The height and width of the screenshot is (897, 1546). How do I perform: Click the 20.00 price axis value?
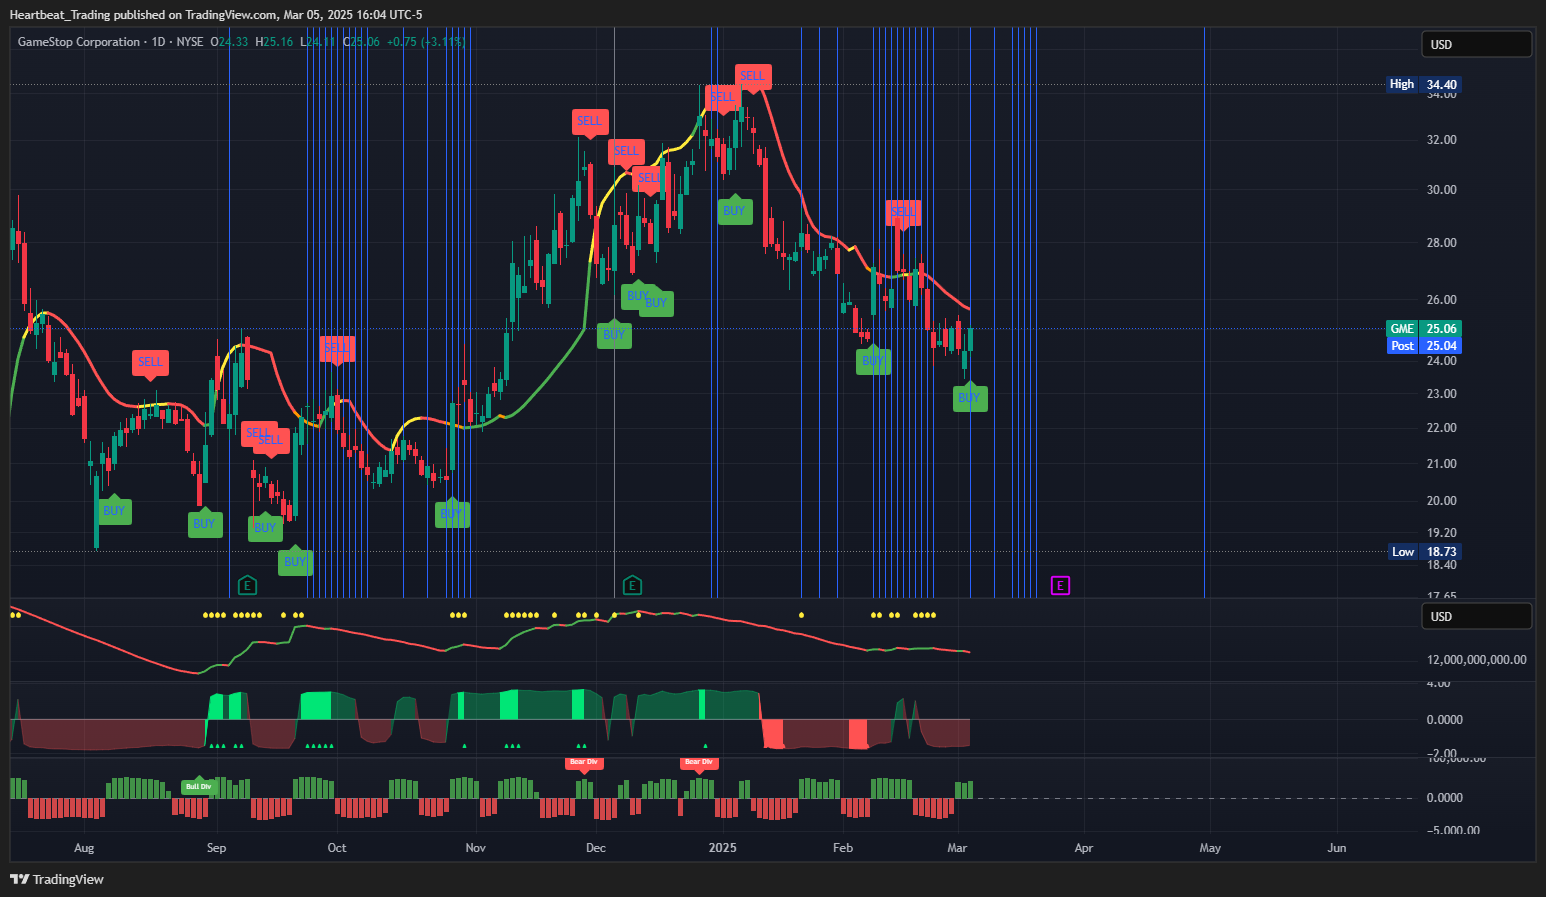(x=1442, y=501)
